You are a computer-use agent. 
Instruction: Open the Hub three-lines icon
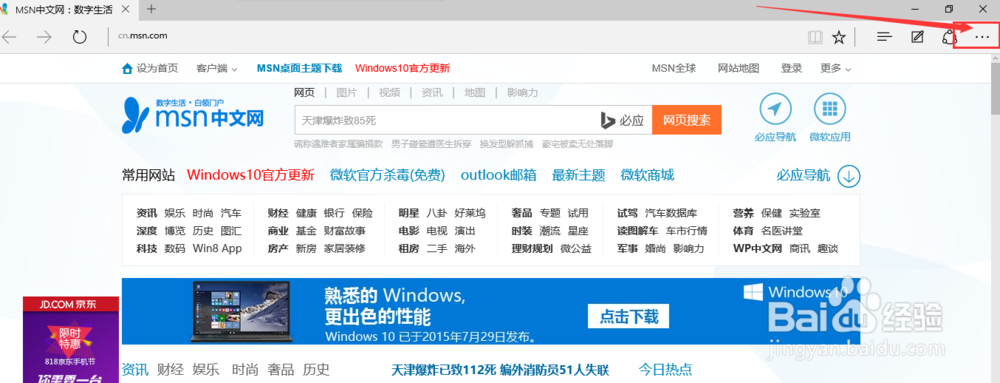(x=884, y=37)
